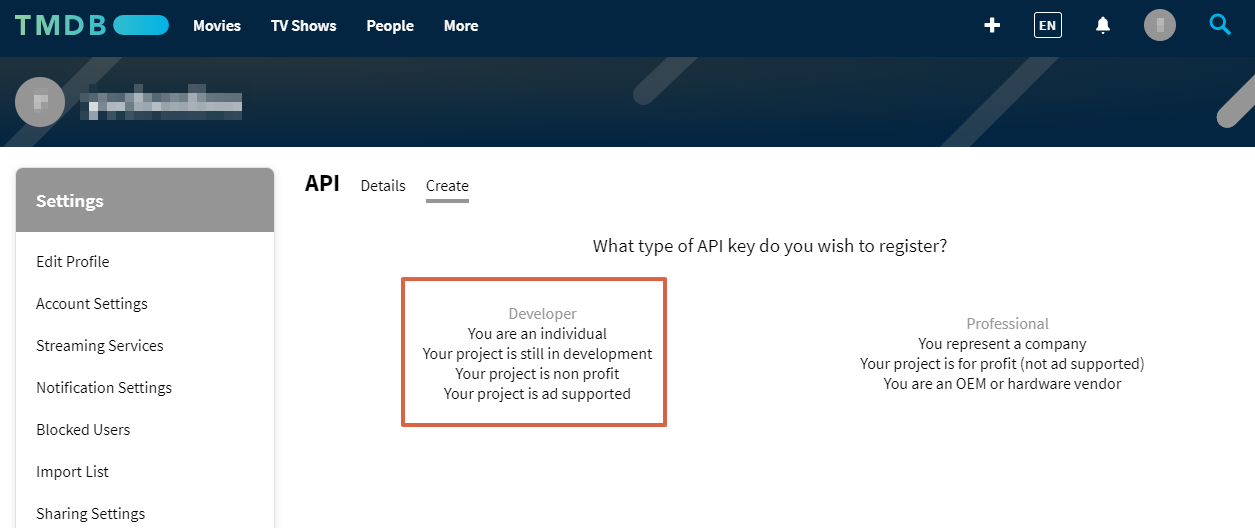Viewport: 1255px width, 528px height.
Task: Open Account Settings in sidebar
Action: tap(92, 304)
